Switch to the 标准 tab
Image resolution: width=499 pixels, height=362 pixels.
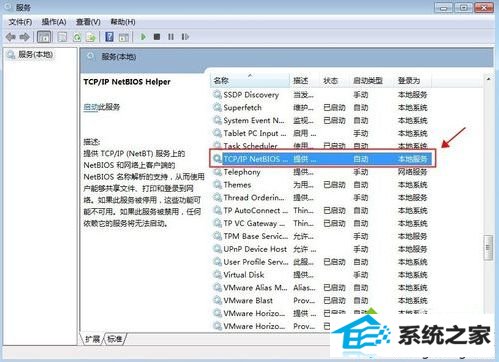tap(115, 339)
